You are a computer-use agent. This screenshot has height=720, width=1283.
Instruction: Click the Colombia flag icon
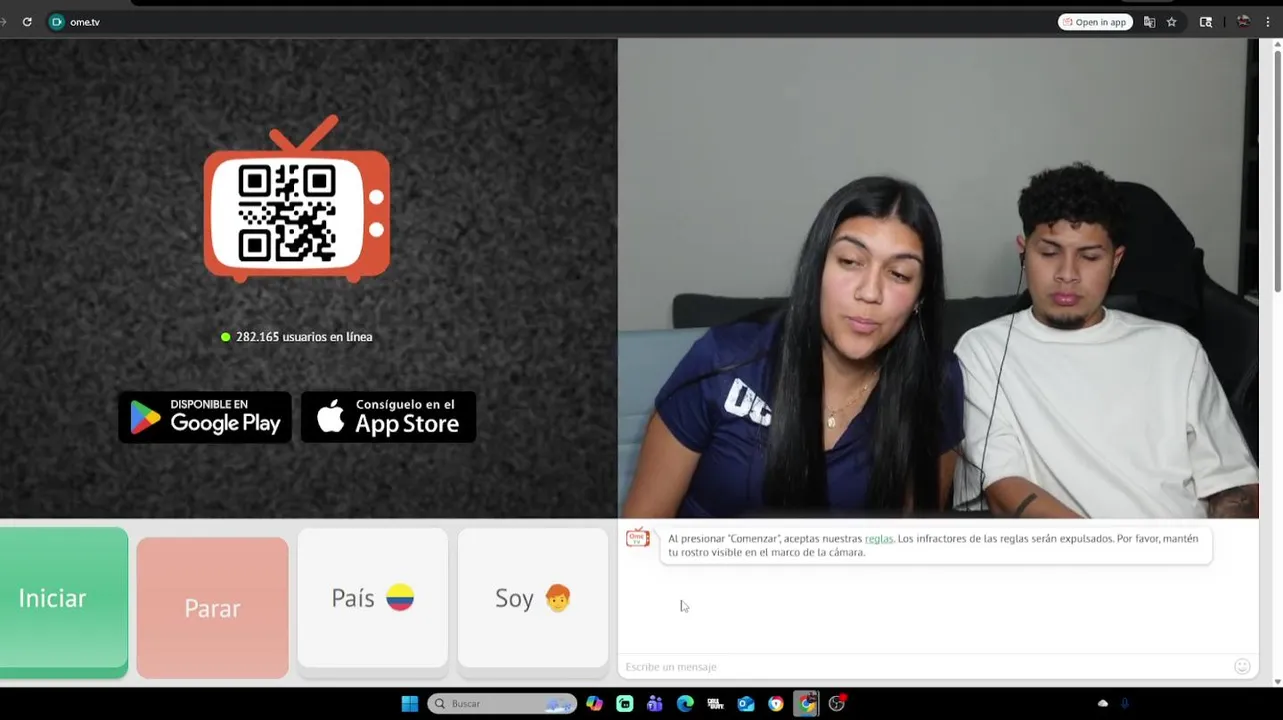(400, 598)
